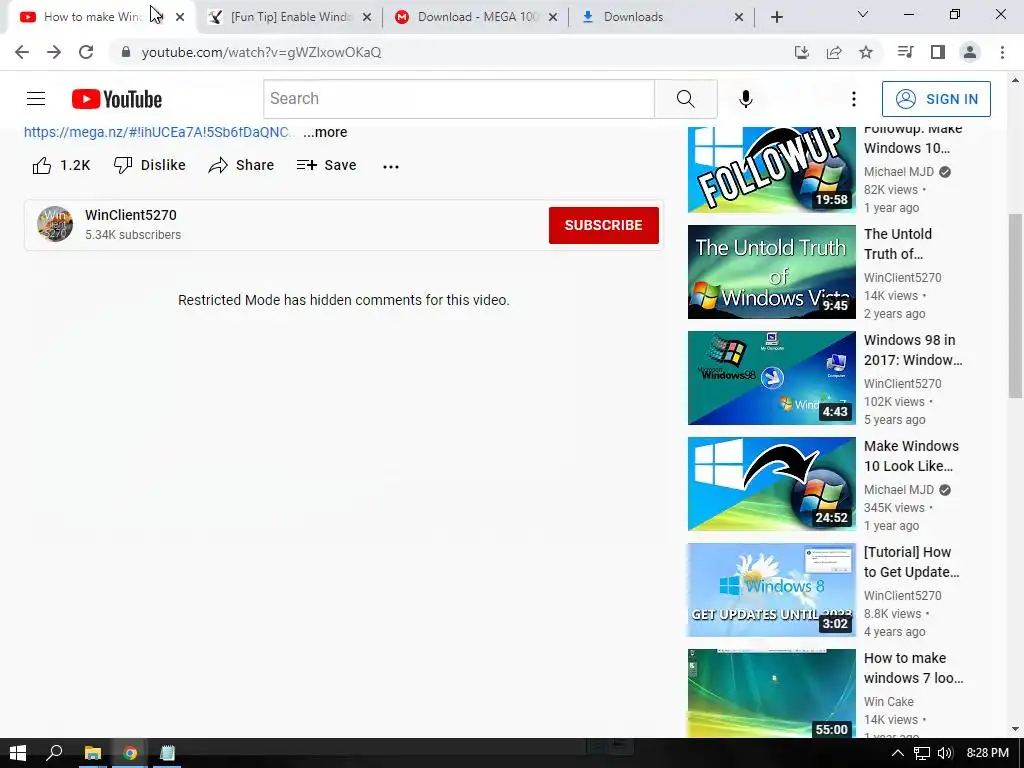The image size is (1024, 768).
Task: Open more actions ellipsis under video
Action: (391, 167)
